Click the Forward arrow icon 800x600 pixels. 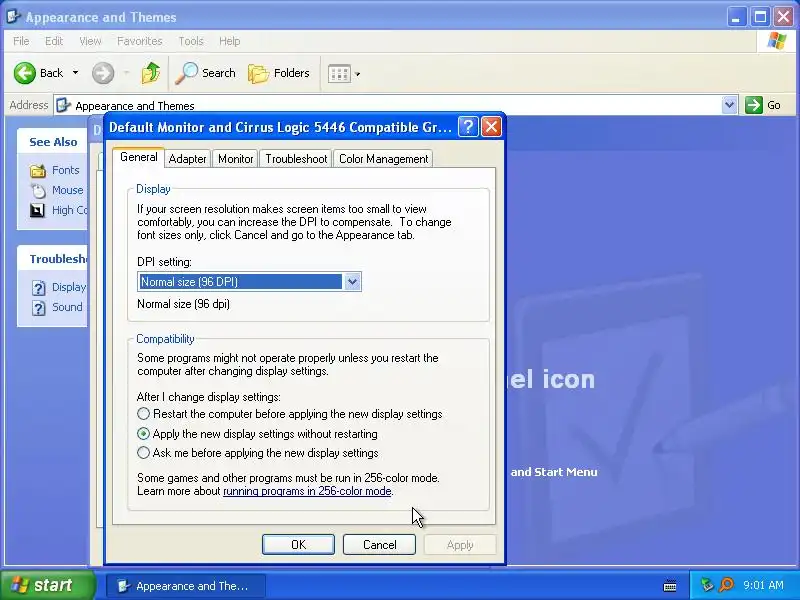point(103,73)
